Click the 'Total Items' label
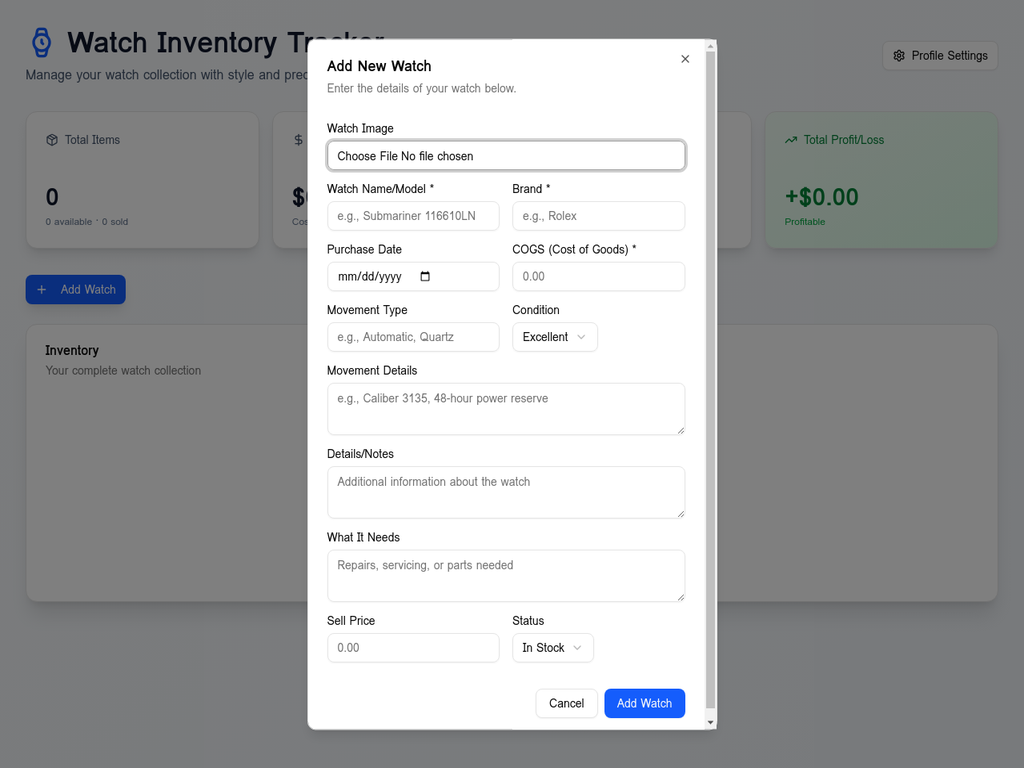Screen dimensions: 1024x768 tap(92, 140)
